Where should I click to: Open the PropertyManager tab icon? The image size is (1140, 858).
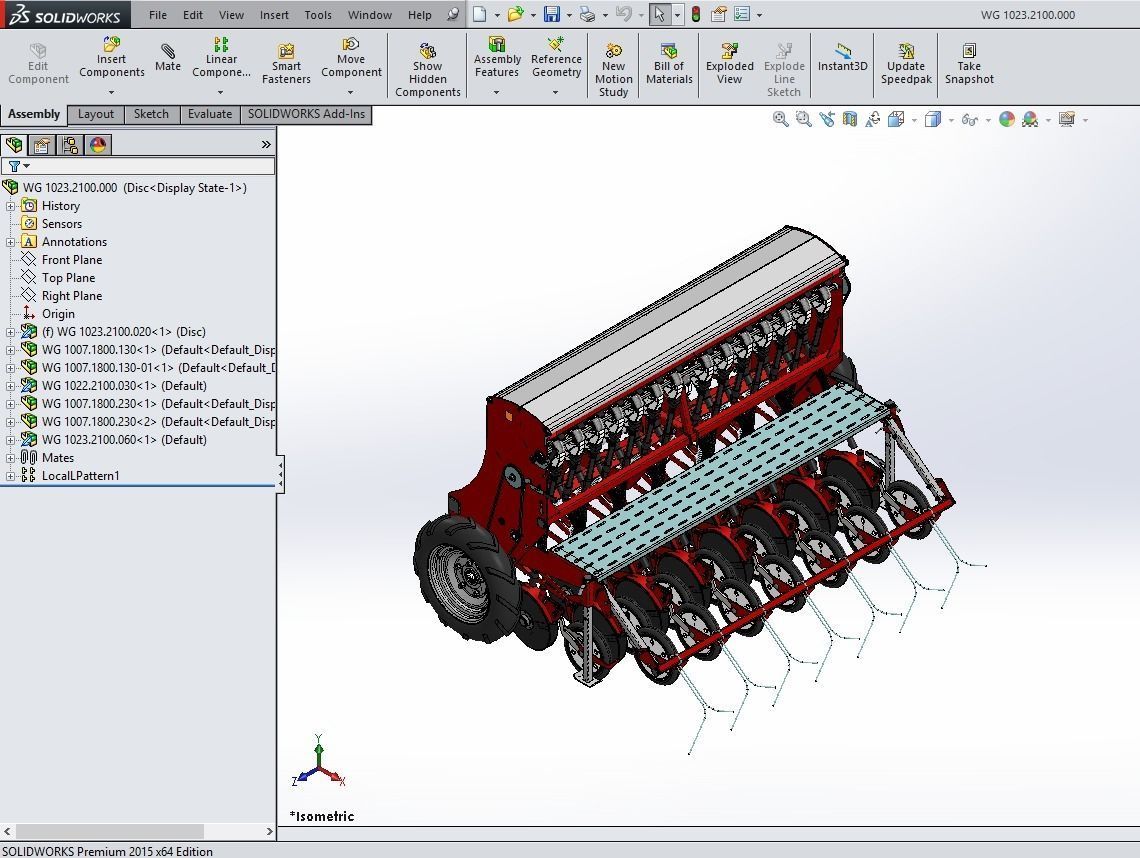[41, 145]
